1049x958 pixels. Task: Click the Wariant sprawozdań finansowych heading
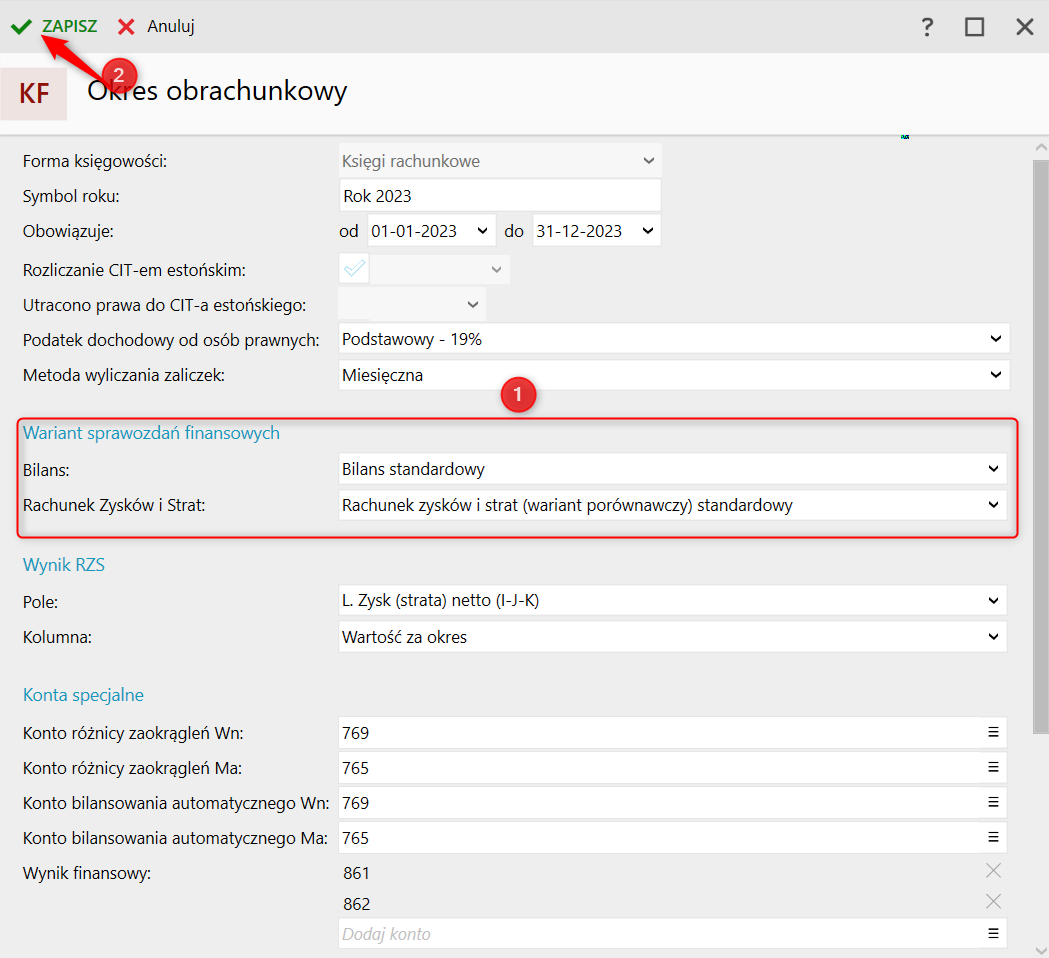[151, 433]
